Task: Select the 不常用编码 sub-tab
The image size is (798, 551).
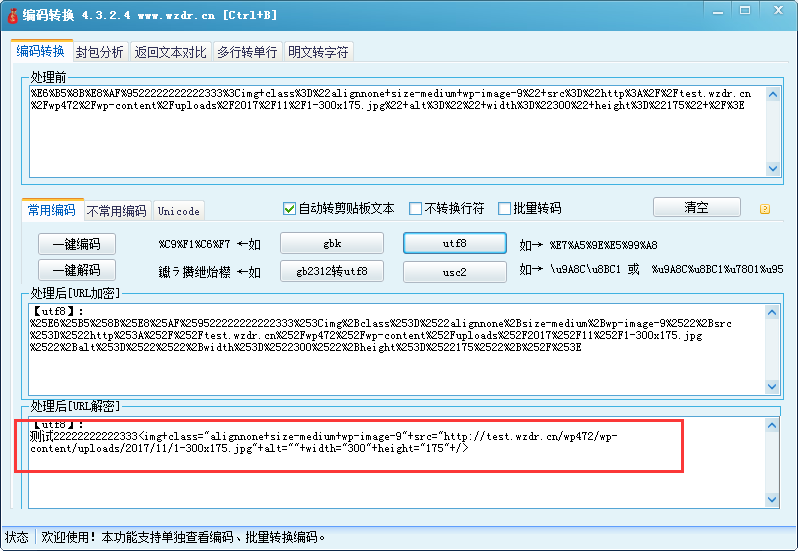Action: pyautogui.click(x=117, y=211)
